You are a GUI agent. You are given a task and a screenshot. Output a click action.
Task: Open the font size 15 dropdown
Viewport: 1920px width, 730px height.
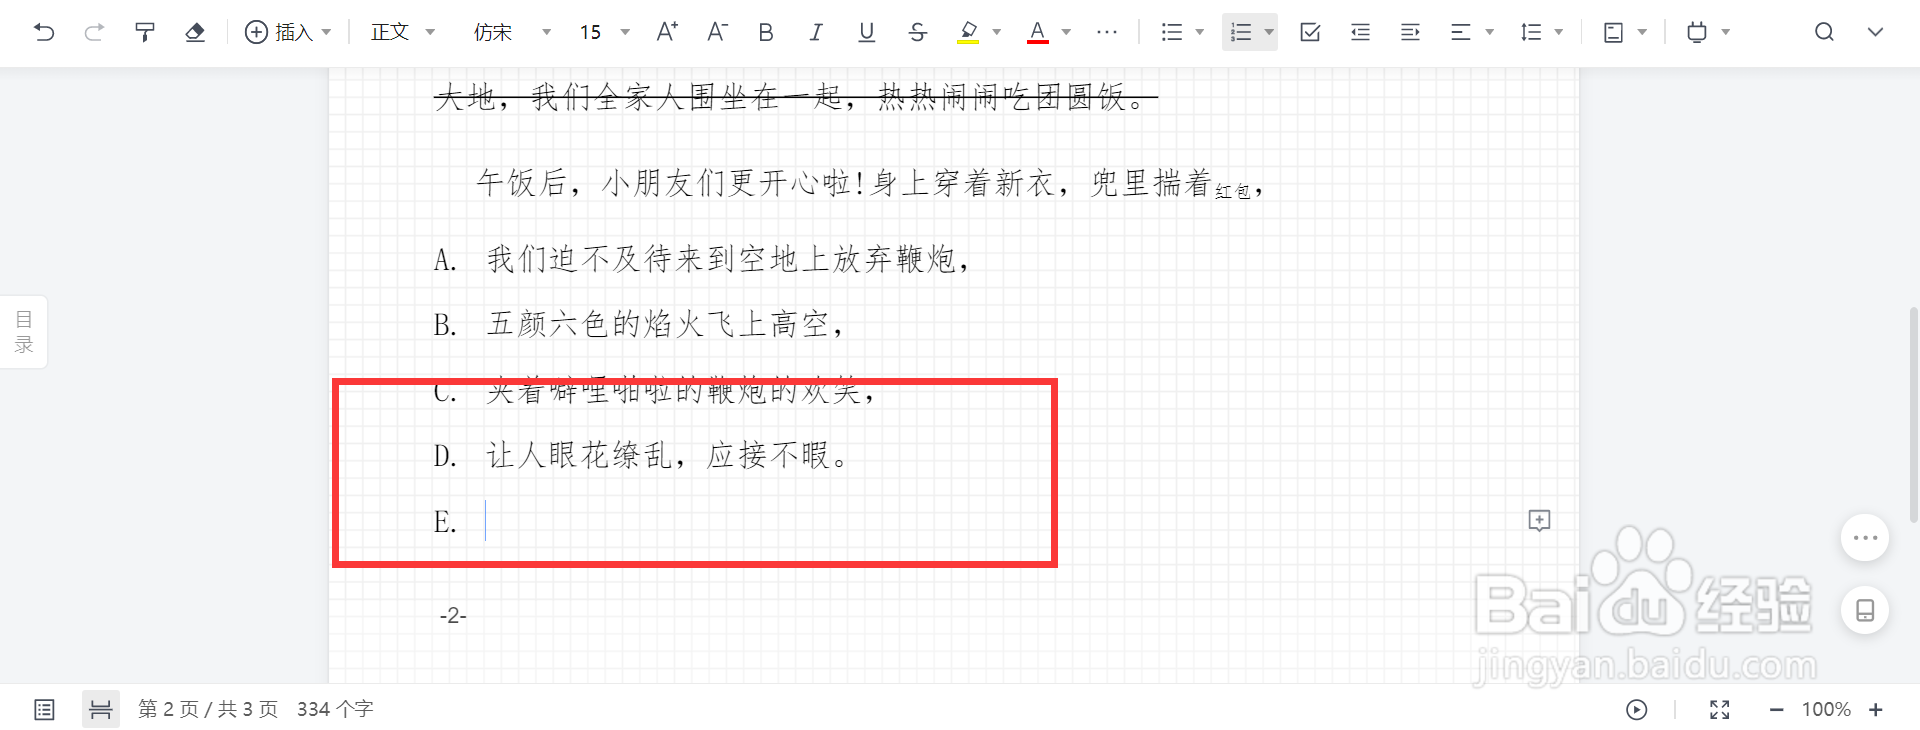(x=604, y=32)
